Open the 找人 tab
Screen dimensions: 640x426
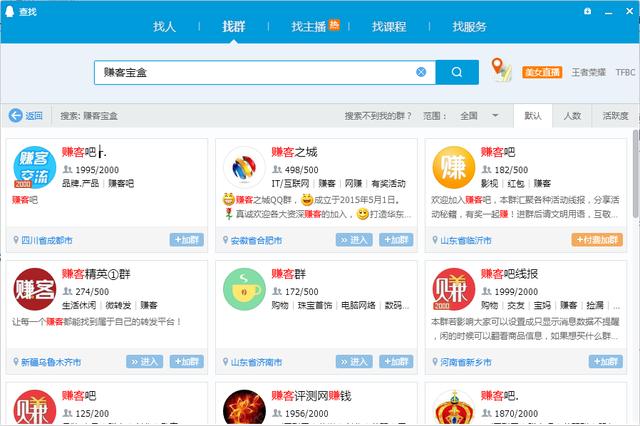(x=164, y=27)
